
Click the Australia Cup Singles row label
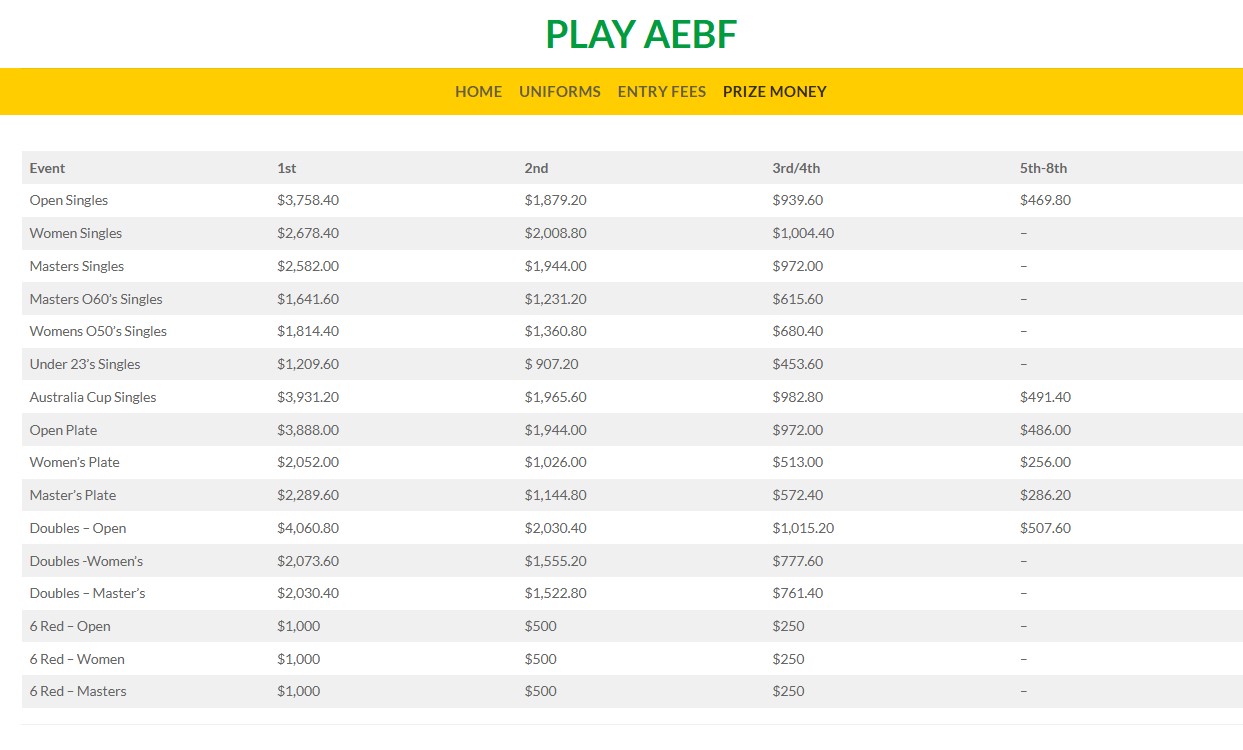click(93, 397)
